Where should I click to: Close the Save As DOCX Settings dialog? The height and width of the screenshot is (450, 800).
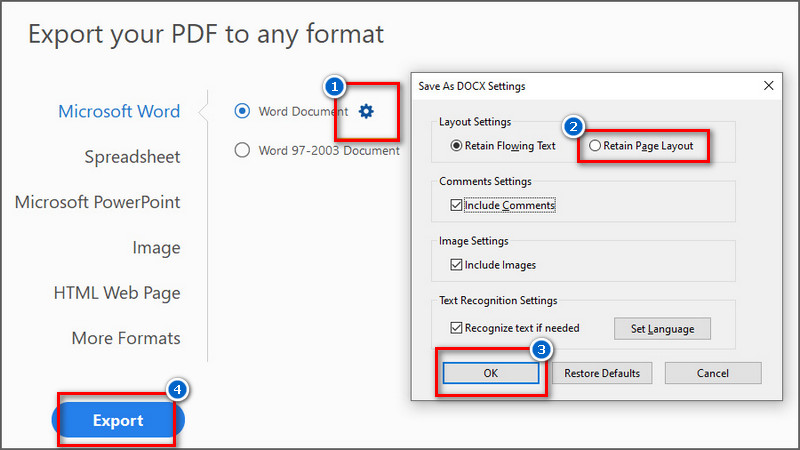[768, 86]
